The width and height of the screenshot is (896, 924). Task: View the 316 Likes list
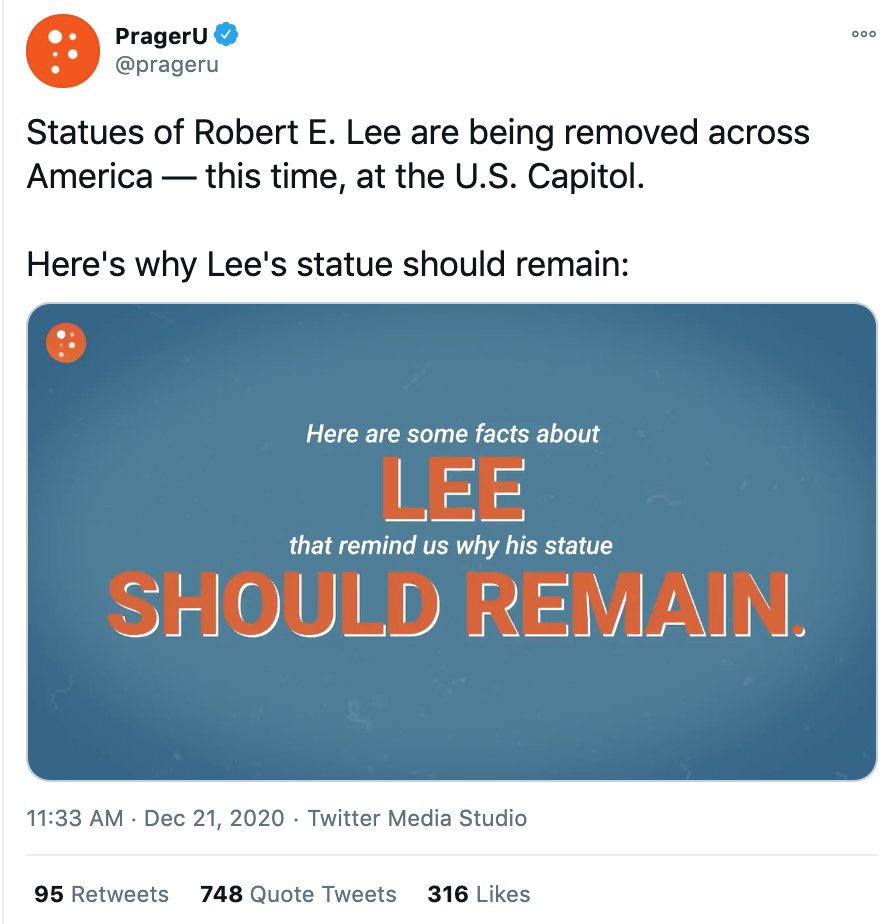pyautogui.click(x=479, y=894)
